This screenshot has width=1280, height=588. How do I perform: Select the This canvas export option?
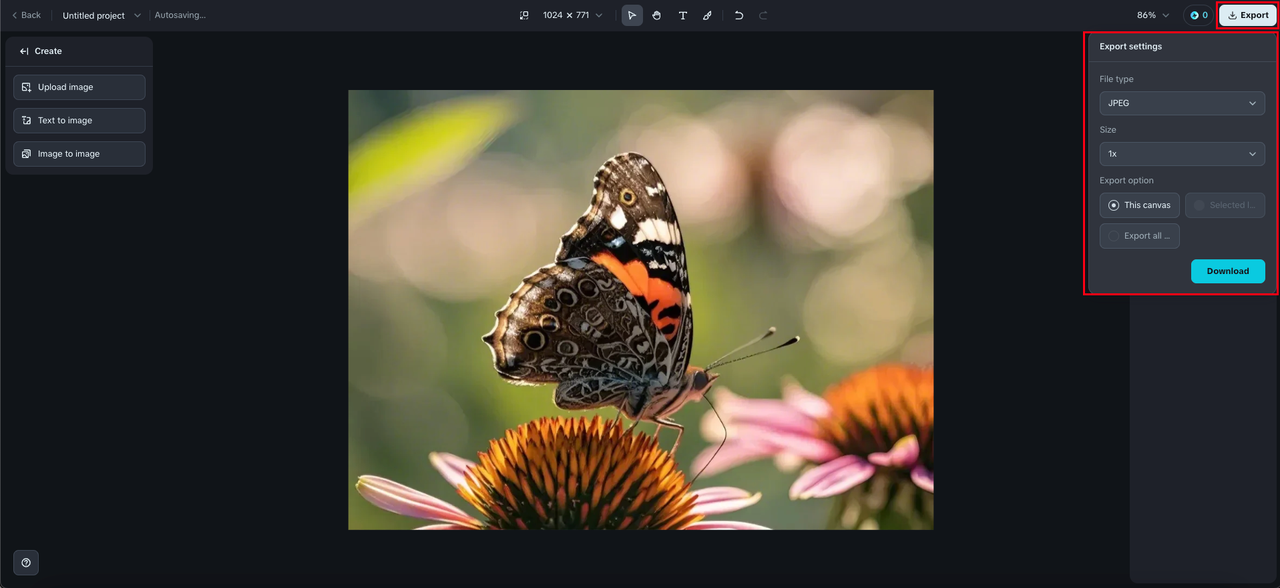point(1139,205)
